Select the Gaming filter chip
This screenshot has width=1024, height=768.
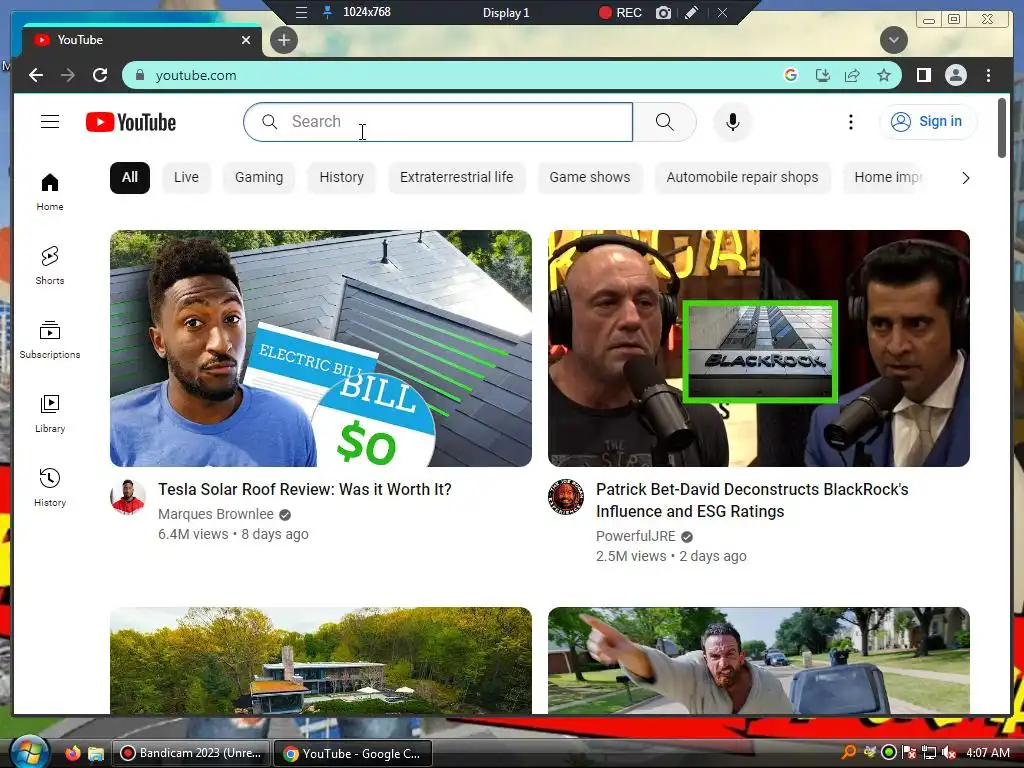coord(259,178)
